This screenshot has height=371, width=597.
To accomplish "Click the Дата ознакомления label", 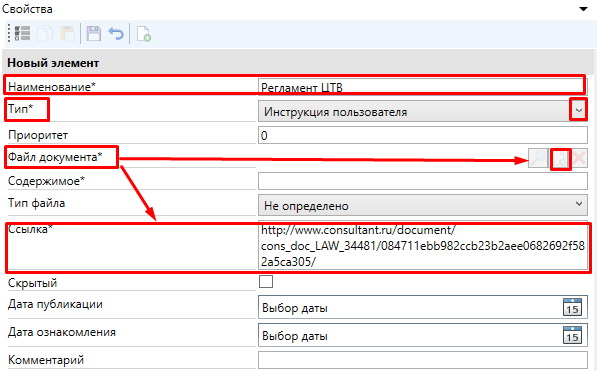I will 62,332.
